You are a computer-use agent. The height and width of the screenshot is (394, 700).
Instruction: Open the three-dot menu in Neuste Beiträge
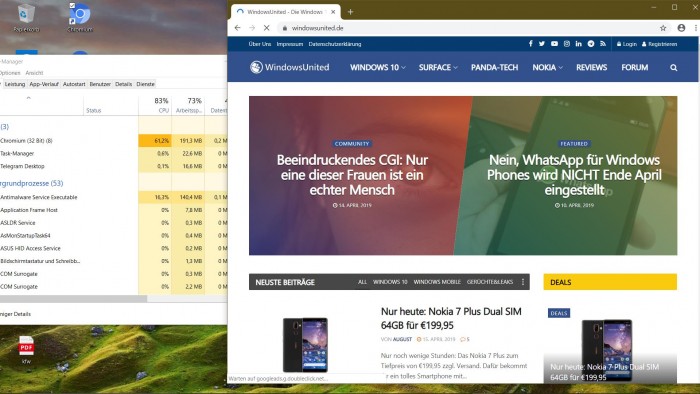[523, 282]
